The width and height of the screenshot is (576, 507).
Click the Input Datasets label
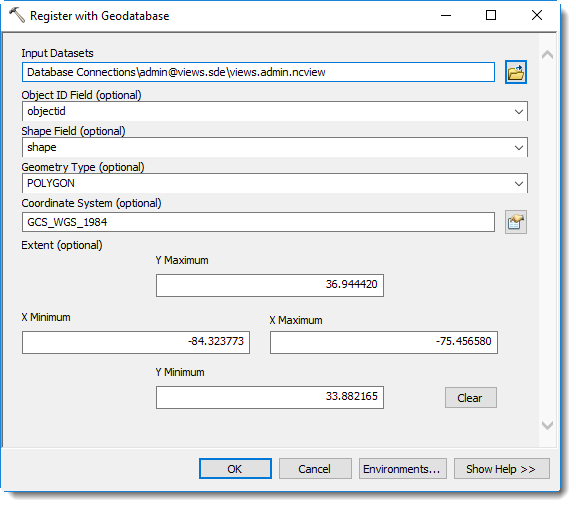57,53
